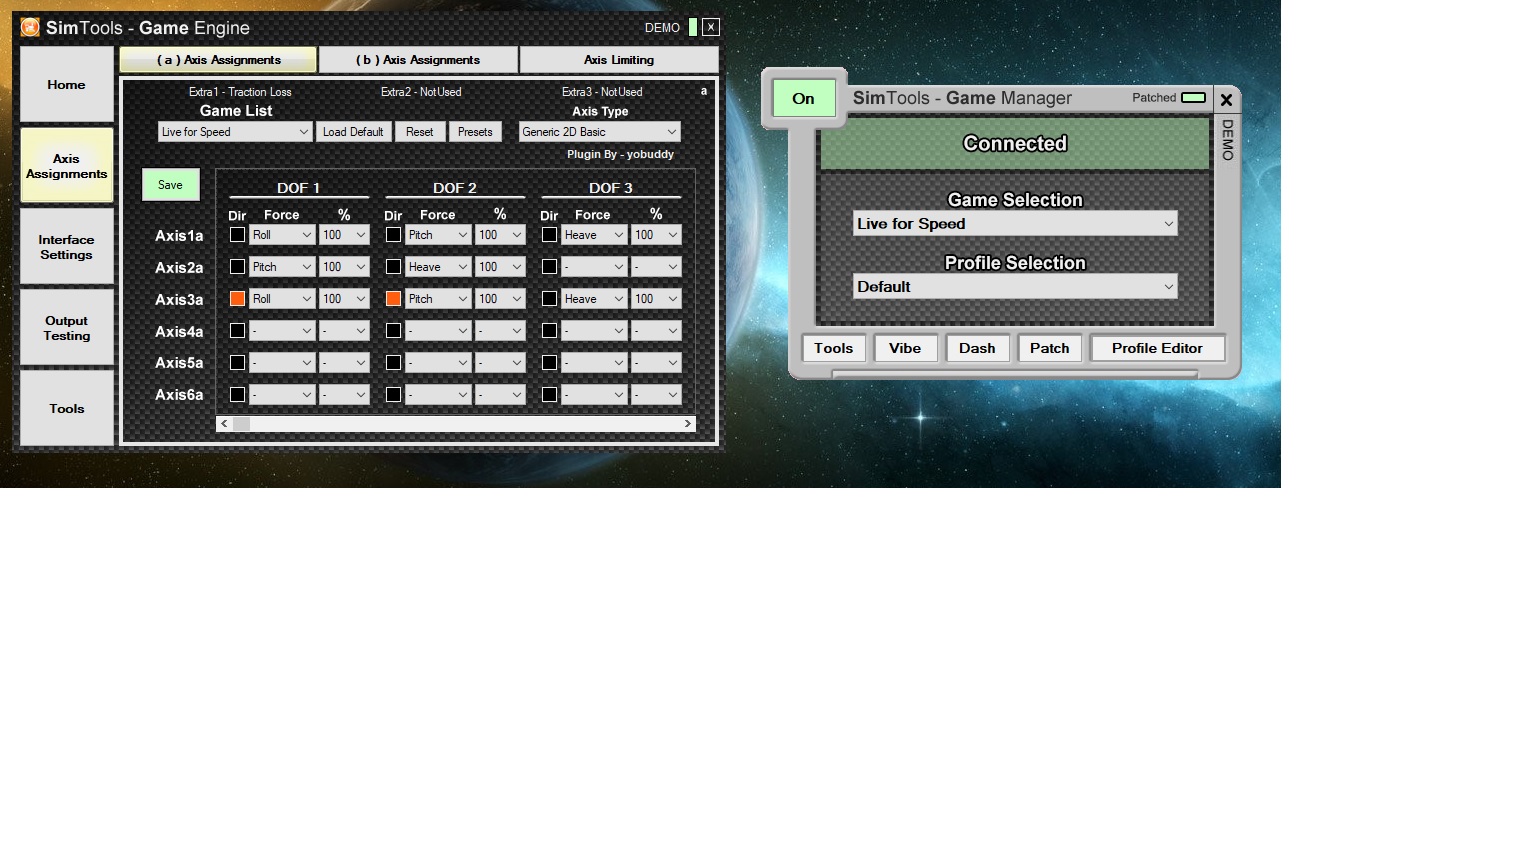This screenshot has height=864, width=1536.
Task: Click the SimTools Game Engine logo icon
Action: (x=30, y=27)
